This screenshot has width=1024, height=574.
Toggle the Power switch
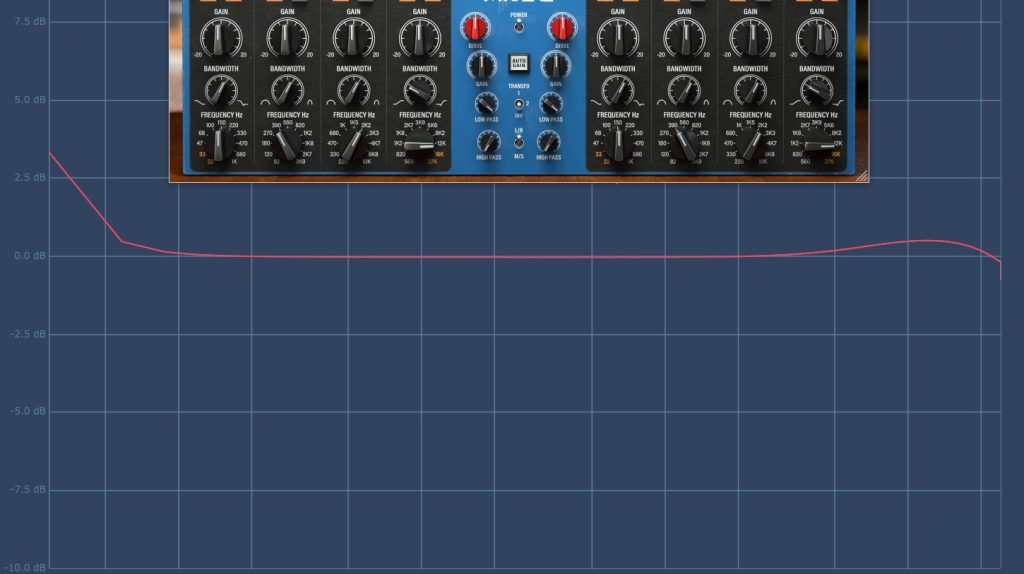coord(518,25)
